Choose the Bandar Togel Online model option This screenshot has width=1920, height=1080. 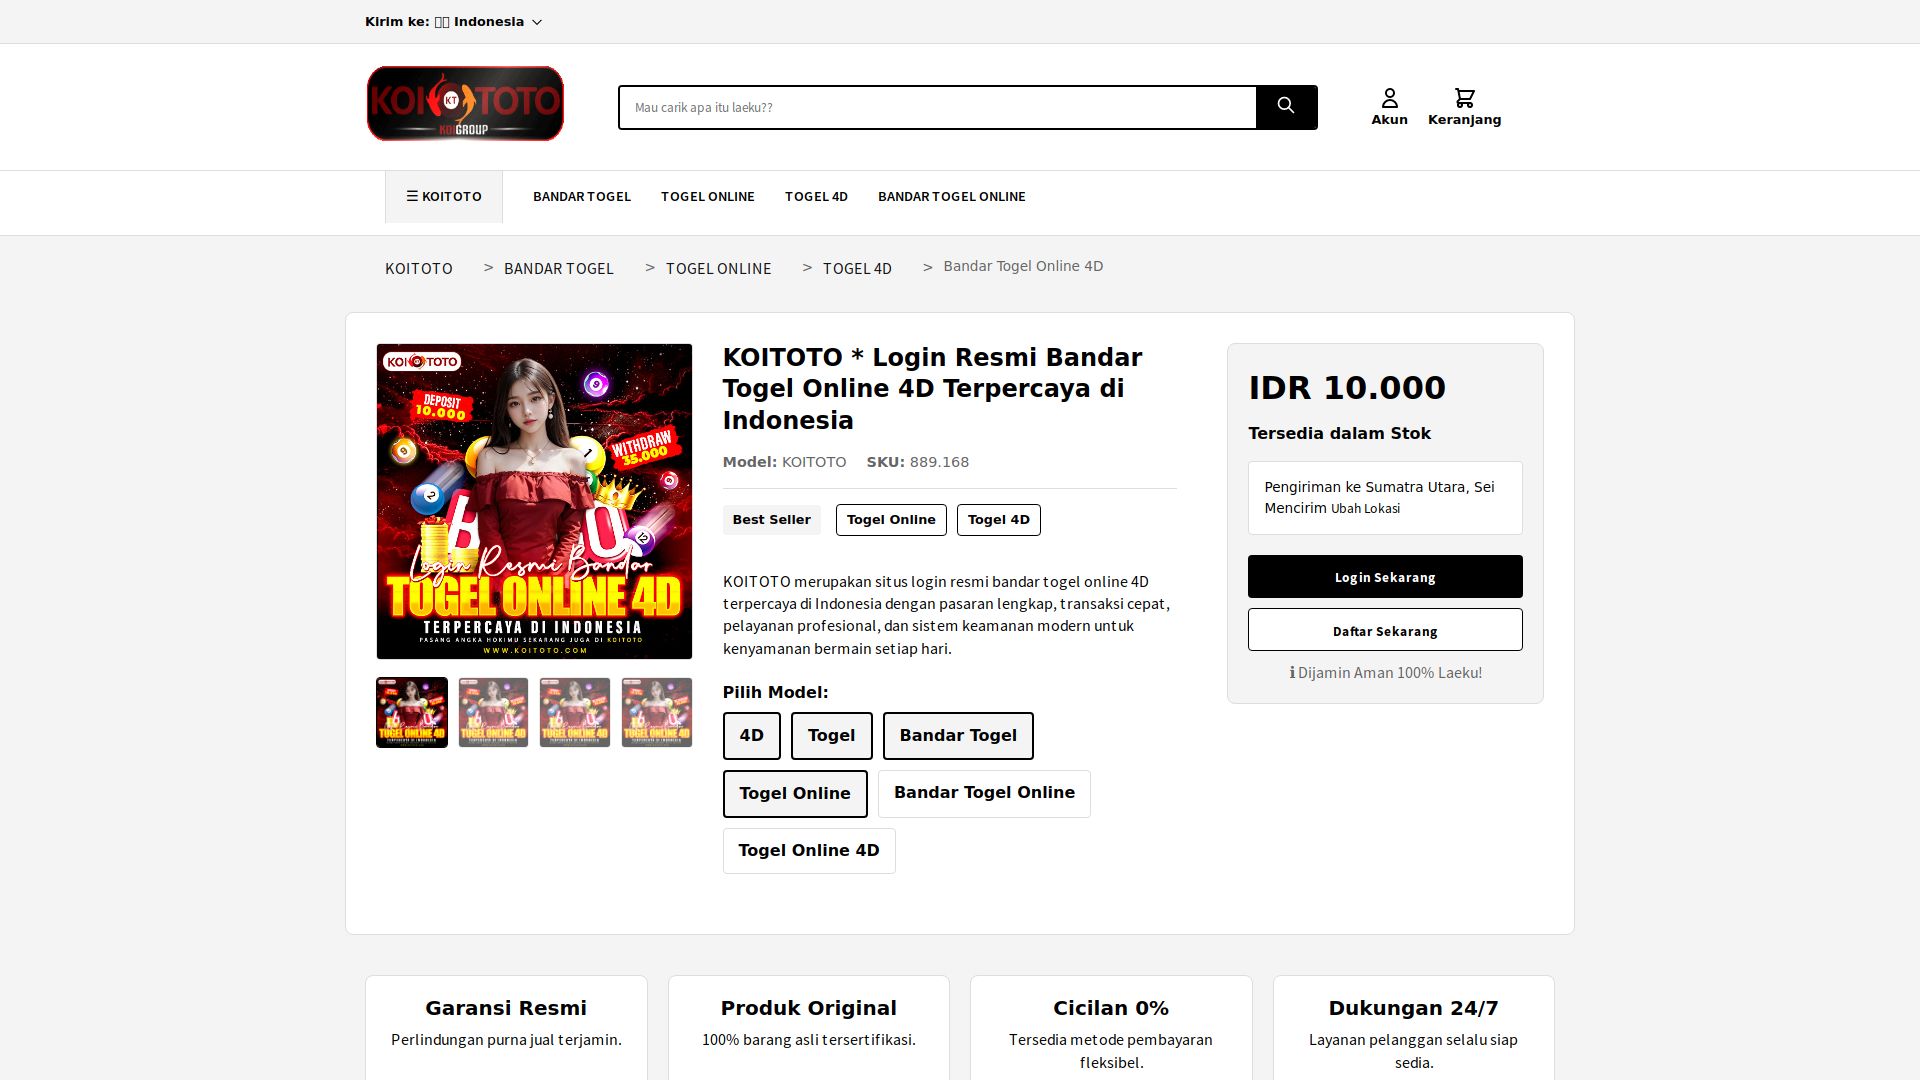point(984,793)
